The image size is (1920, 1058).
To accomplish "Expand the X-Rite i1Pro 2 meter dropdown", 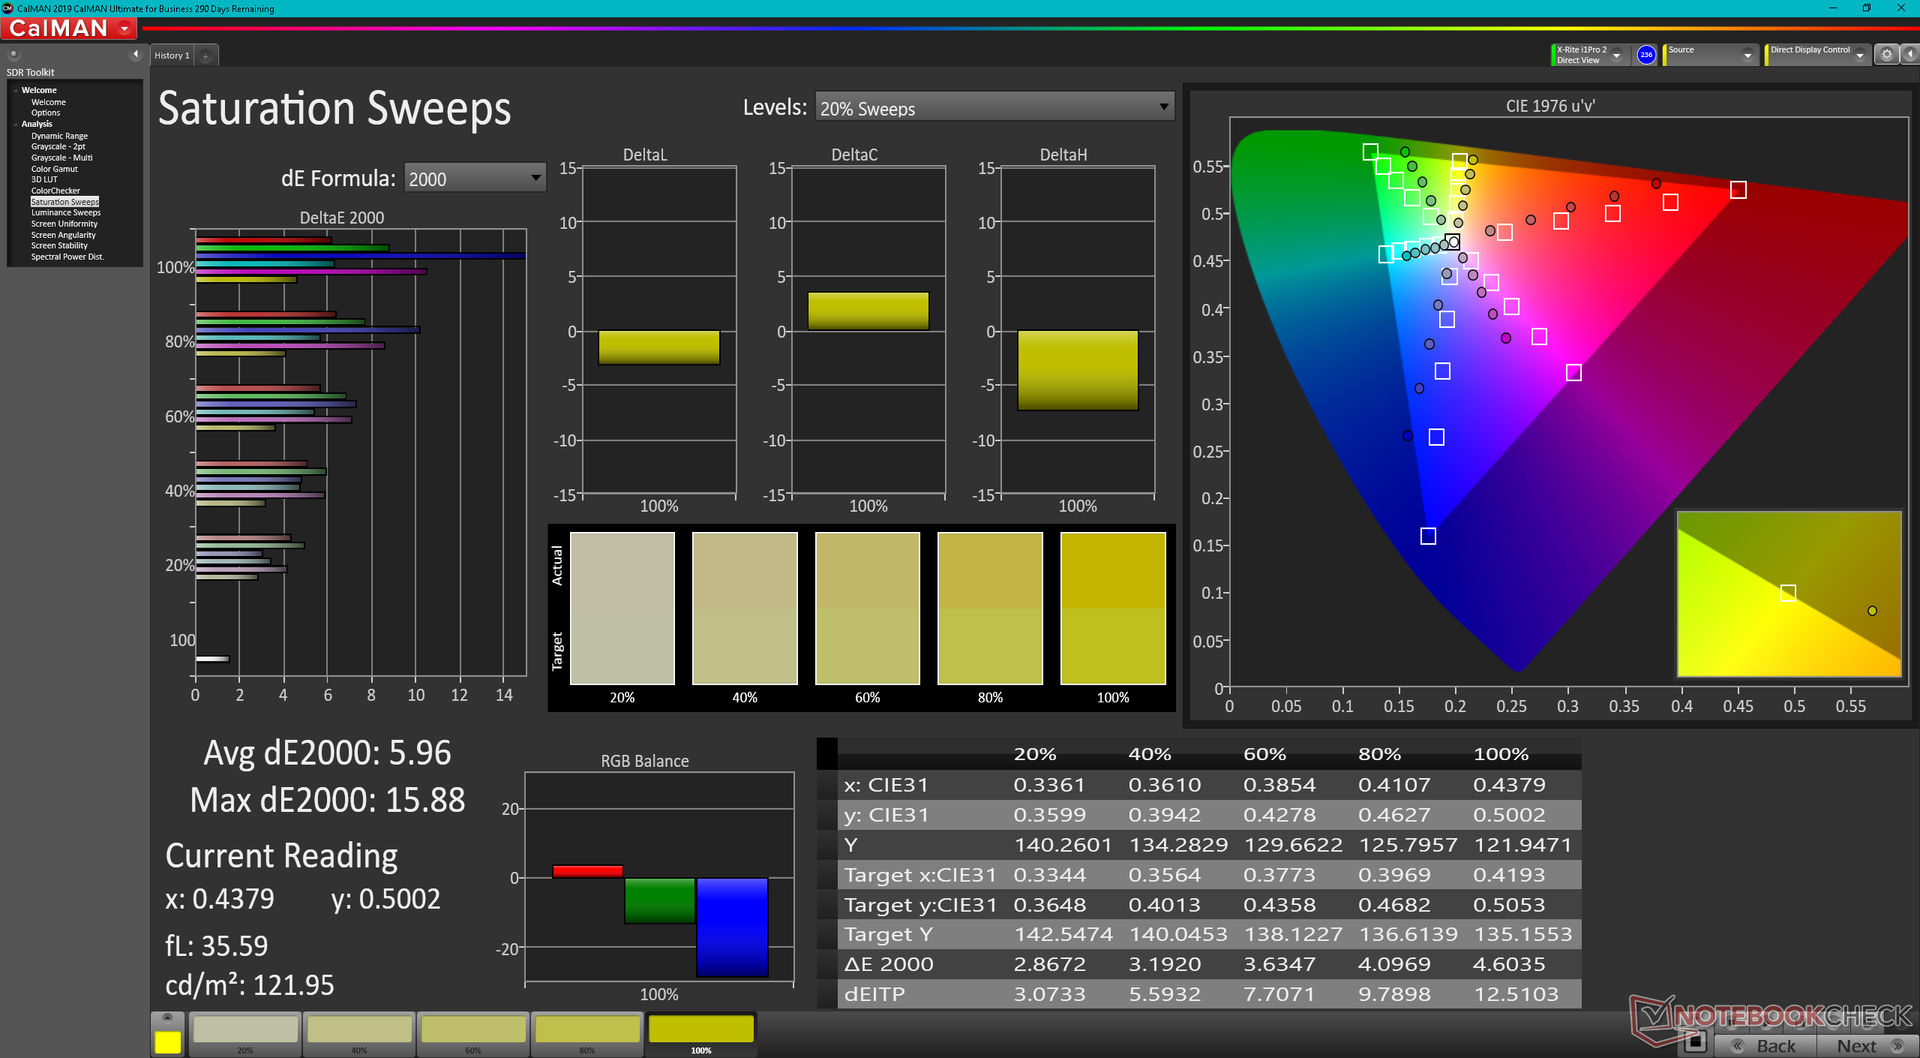I will 1616,56.
